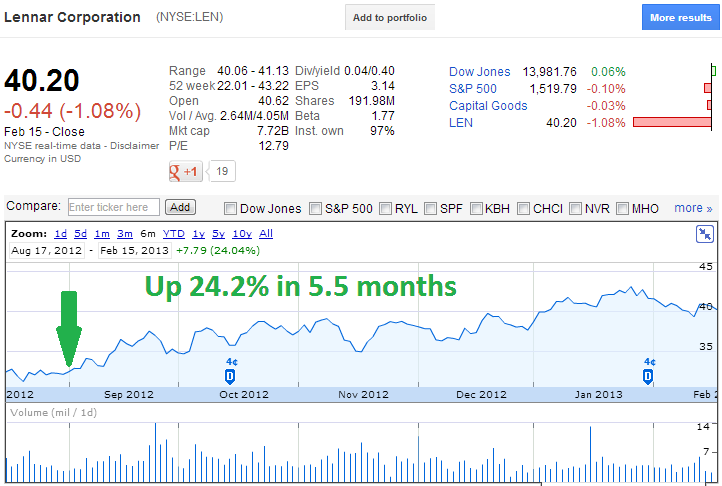
Task: Focus the Enter ticker here field
Action: click(114, 207)
